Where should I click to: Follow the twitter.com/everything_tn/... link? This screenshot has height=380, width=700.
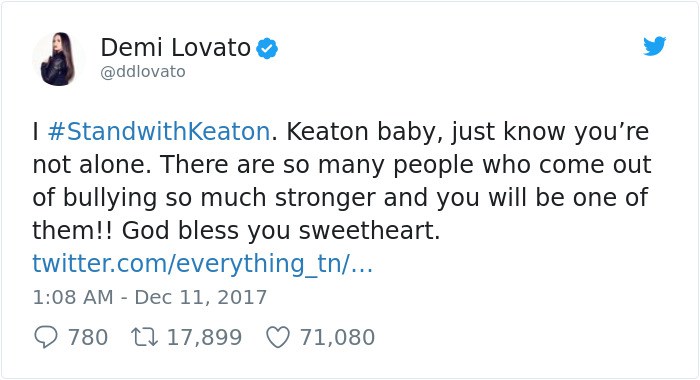[x=202, y=263]
